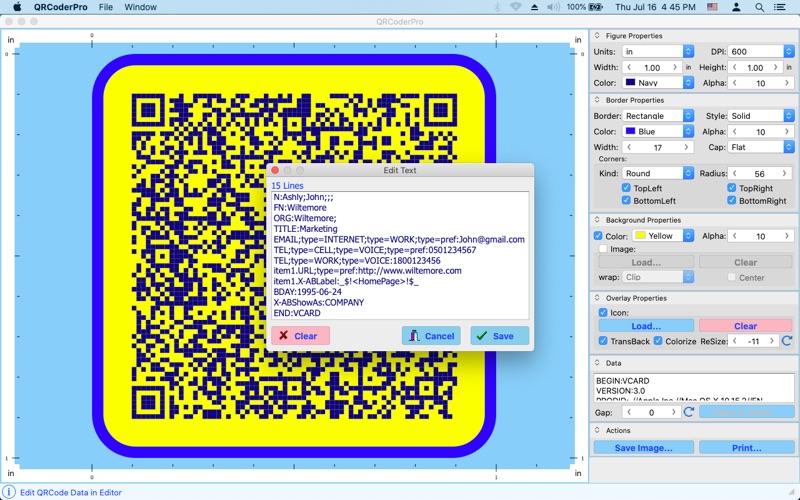
Task: Open the Window menu
Action: pos(140,7)
